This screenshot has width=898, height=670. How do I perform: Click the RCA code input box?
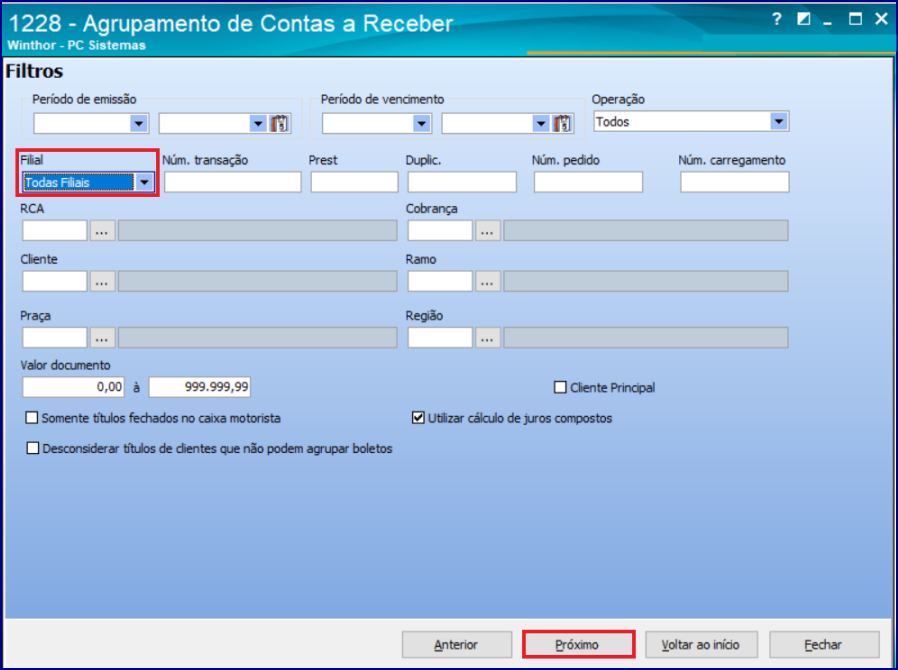tap(54, 231)
